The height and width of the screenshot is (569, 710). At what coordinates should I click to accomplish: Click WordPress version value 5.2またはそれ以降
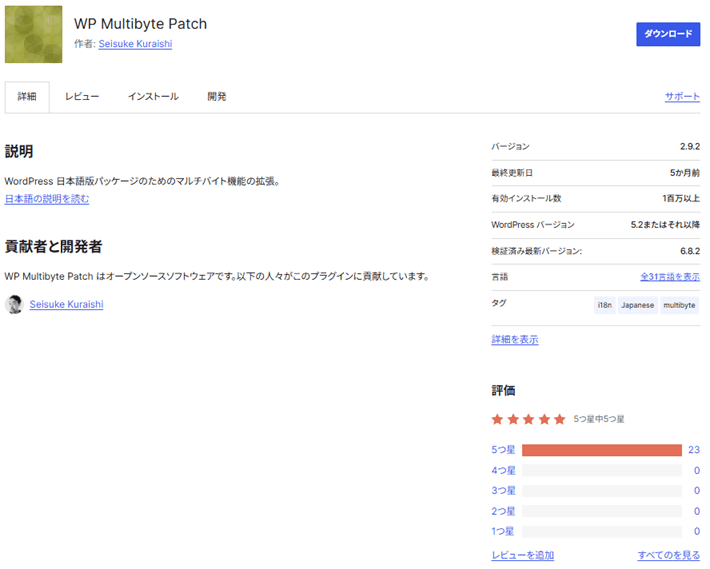[x=665, y=225]
